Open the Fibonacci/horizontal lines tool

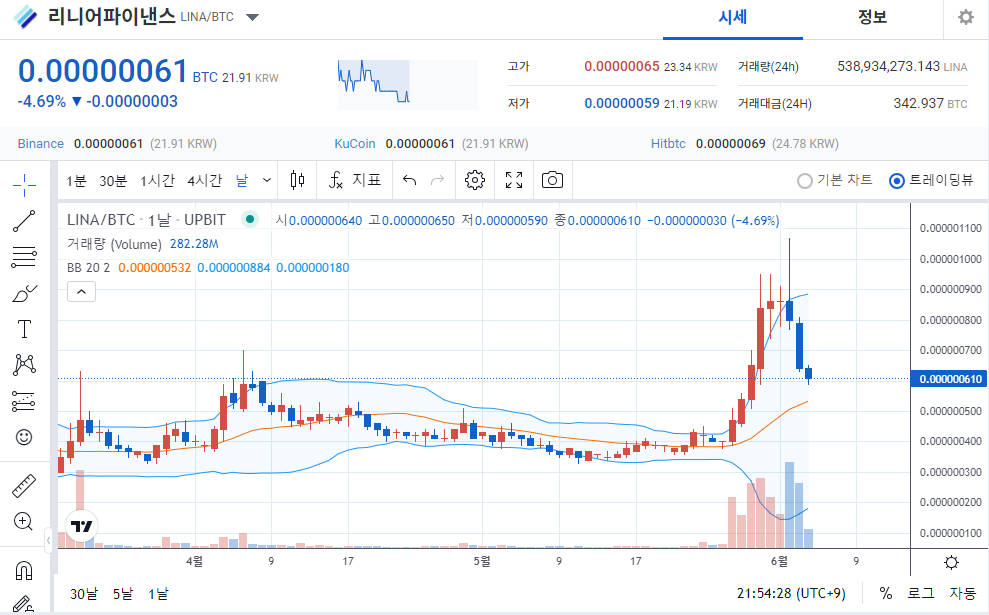[x=24, y=257]
